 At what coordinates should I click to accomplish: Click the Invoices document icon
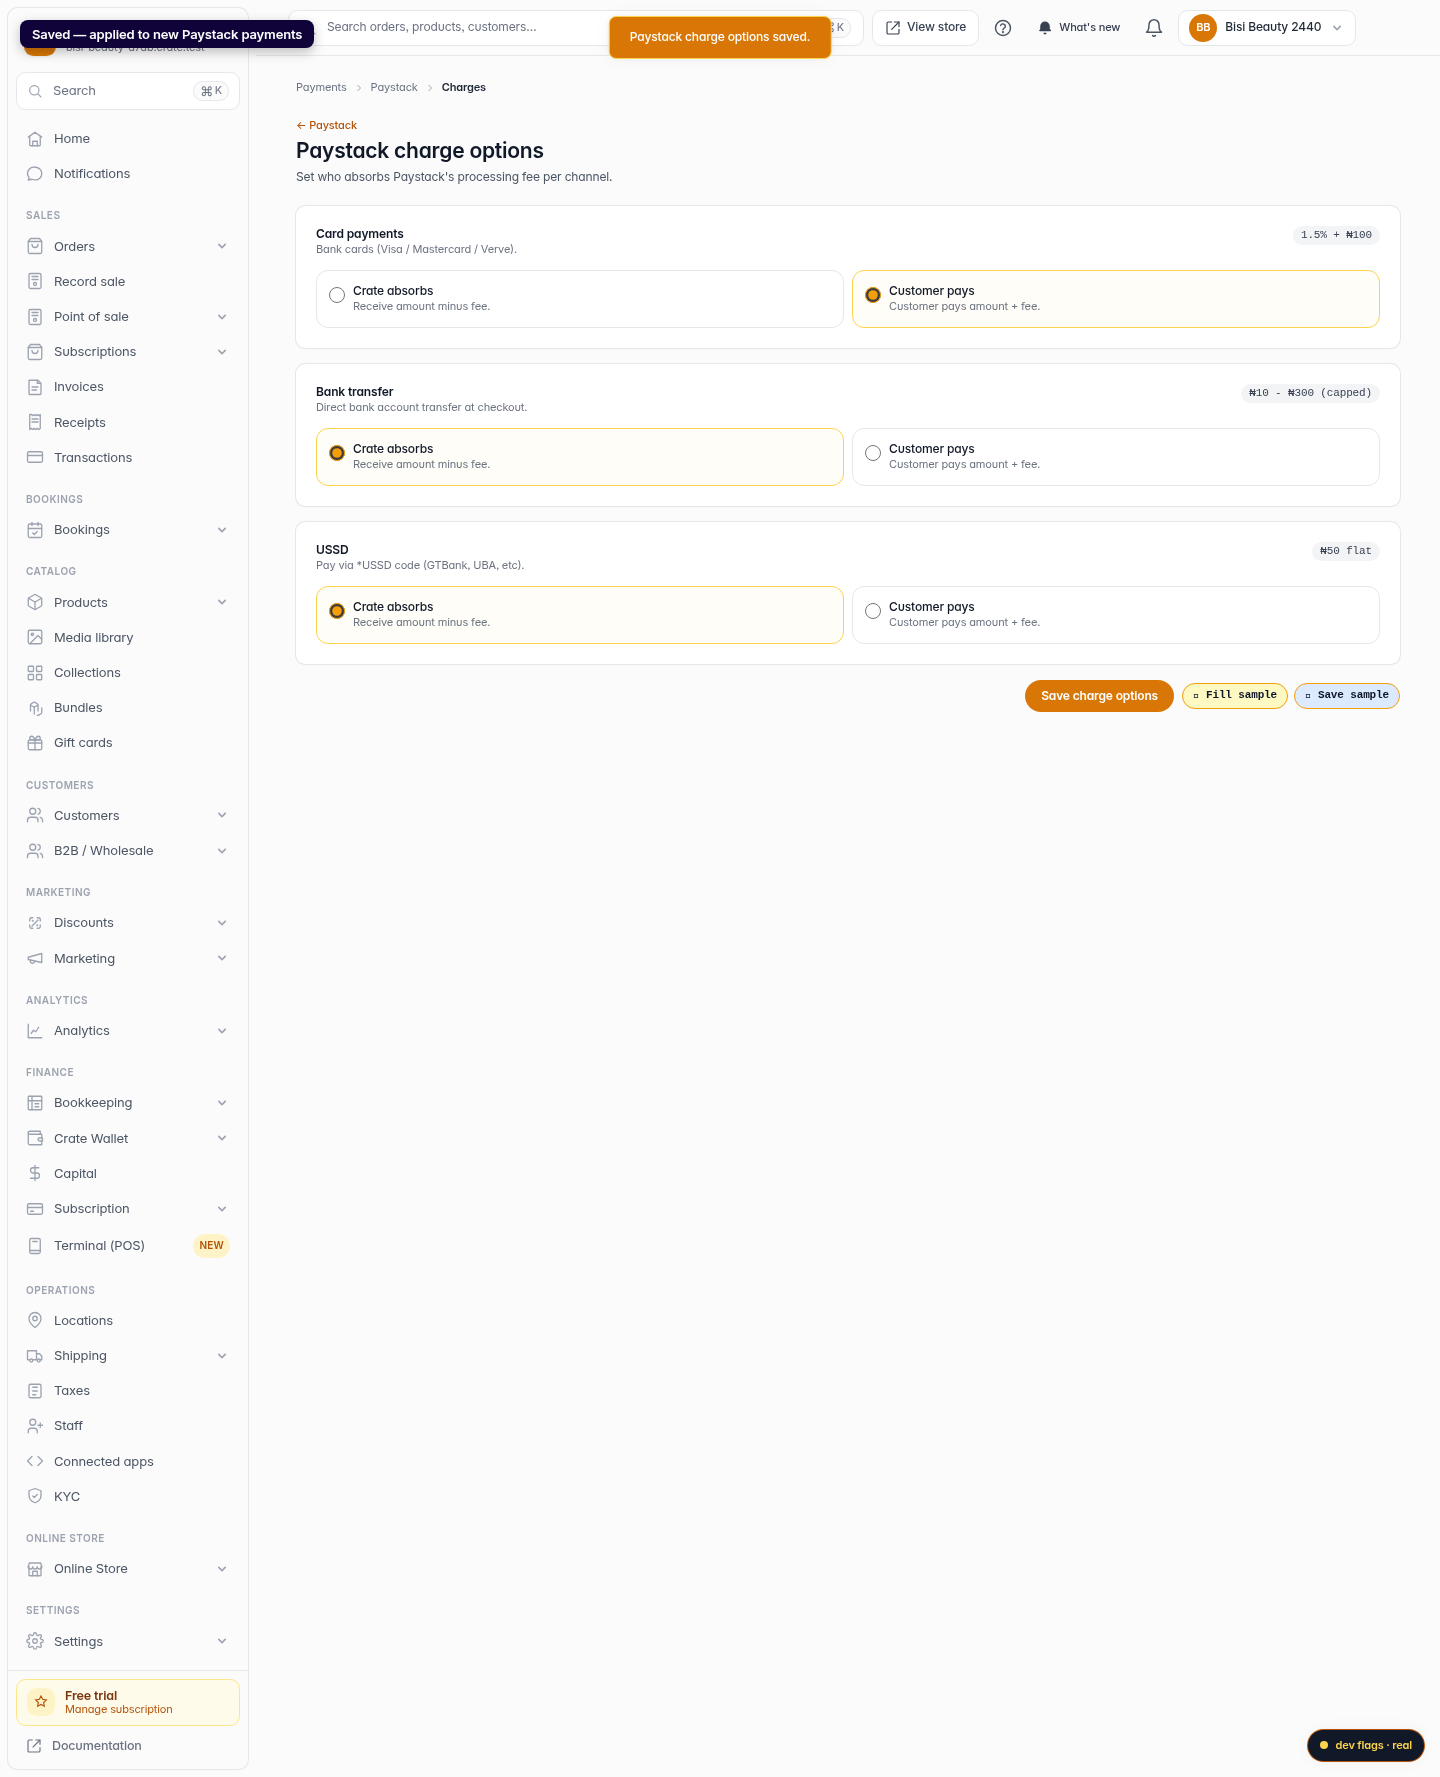(35, 387)
